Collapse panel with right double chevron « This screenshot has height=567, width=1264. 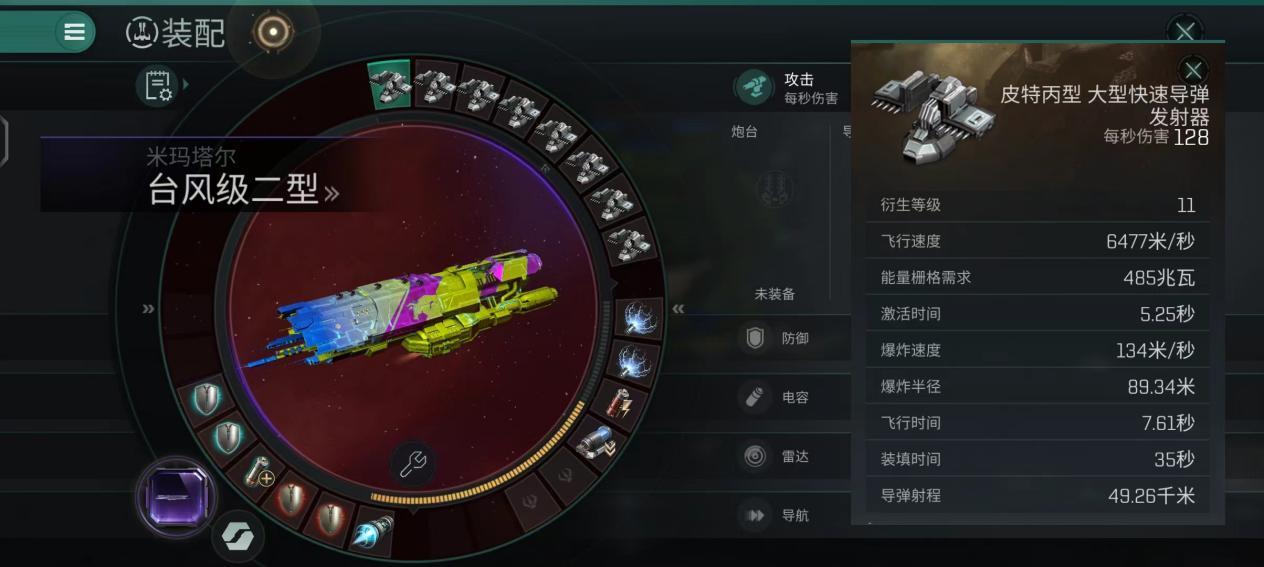(x=678, y=308)
